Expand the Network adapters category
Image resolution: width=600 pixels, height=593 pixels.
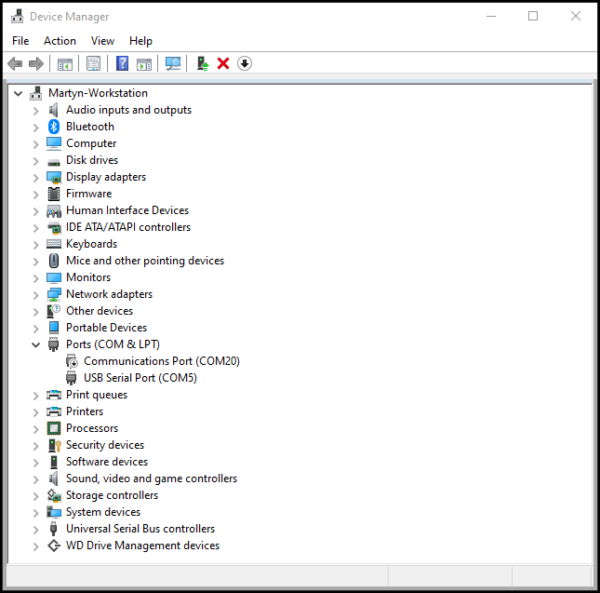(36, 294)
